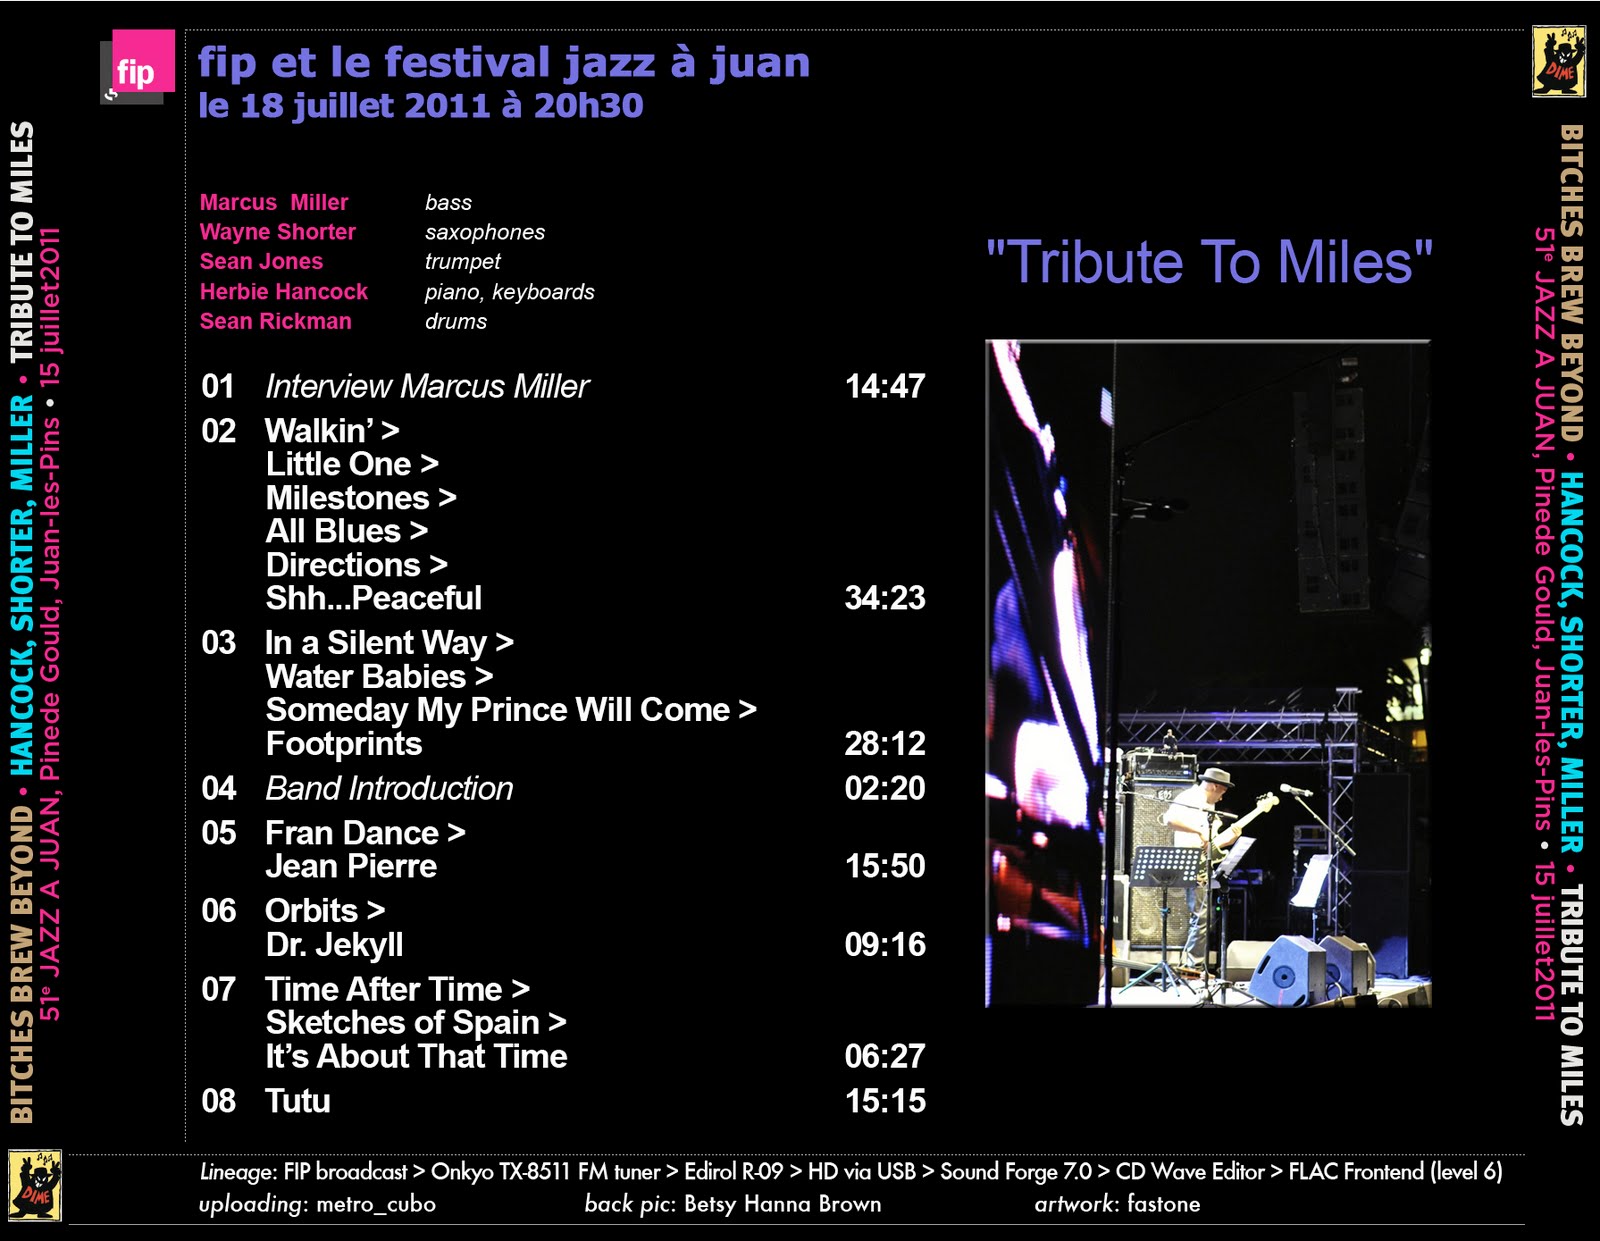Click right spine text 'BITCHES BREW BEYOND'
1600x1241 pixels.
tap(1572, 283)
